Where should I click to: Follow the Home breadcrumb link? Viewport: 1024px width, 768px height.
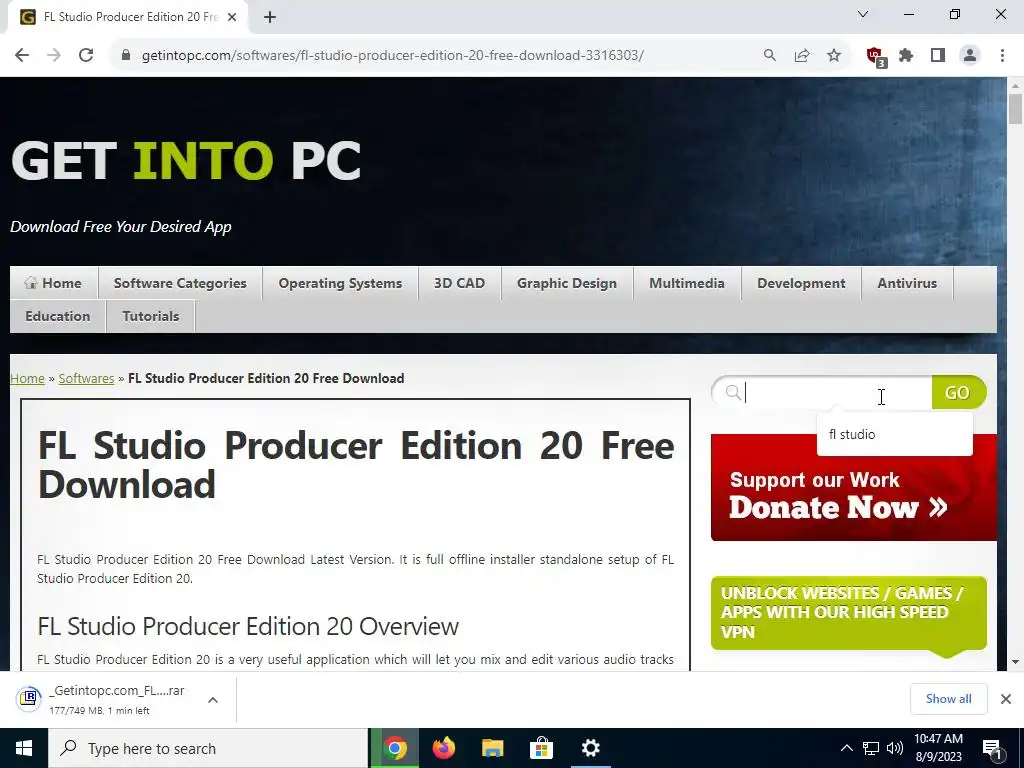(27, 379)
